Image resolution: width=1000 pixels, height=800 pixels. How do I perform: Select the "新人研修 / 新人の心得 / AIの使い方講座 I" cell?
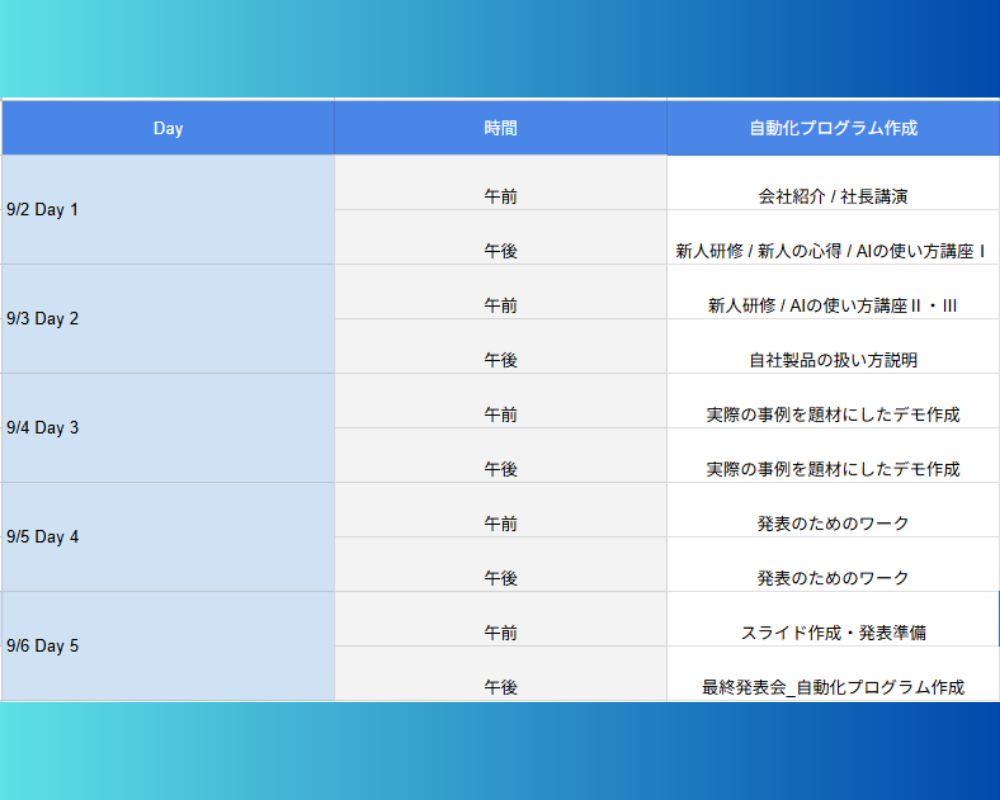click(x=833, y=237)
